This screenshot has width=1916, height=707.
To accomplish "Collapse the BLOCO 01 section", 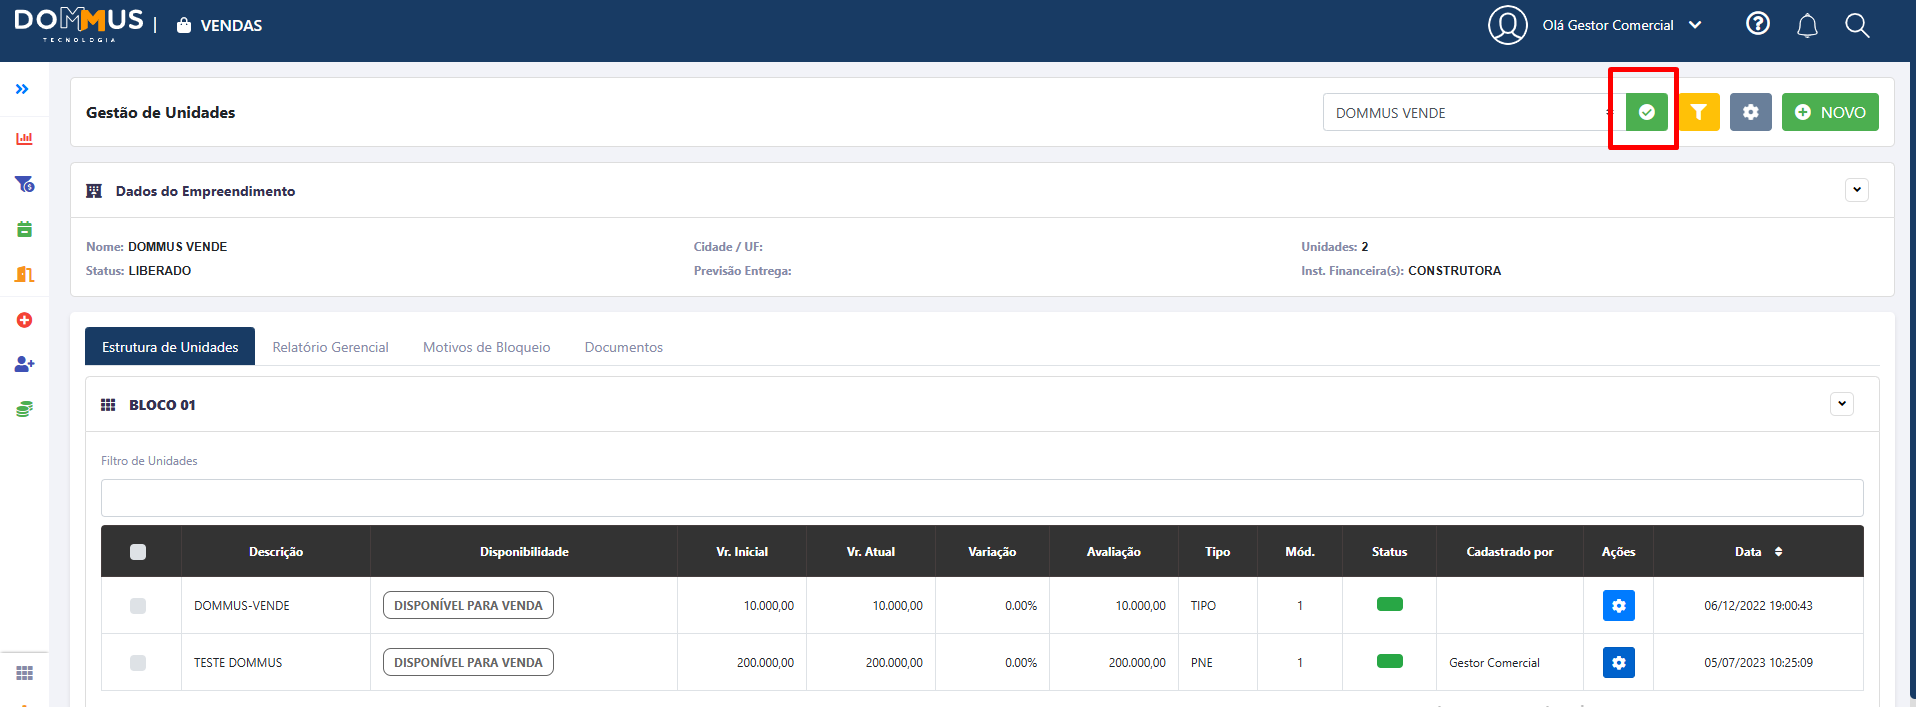I will point(1841,404).
